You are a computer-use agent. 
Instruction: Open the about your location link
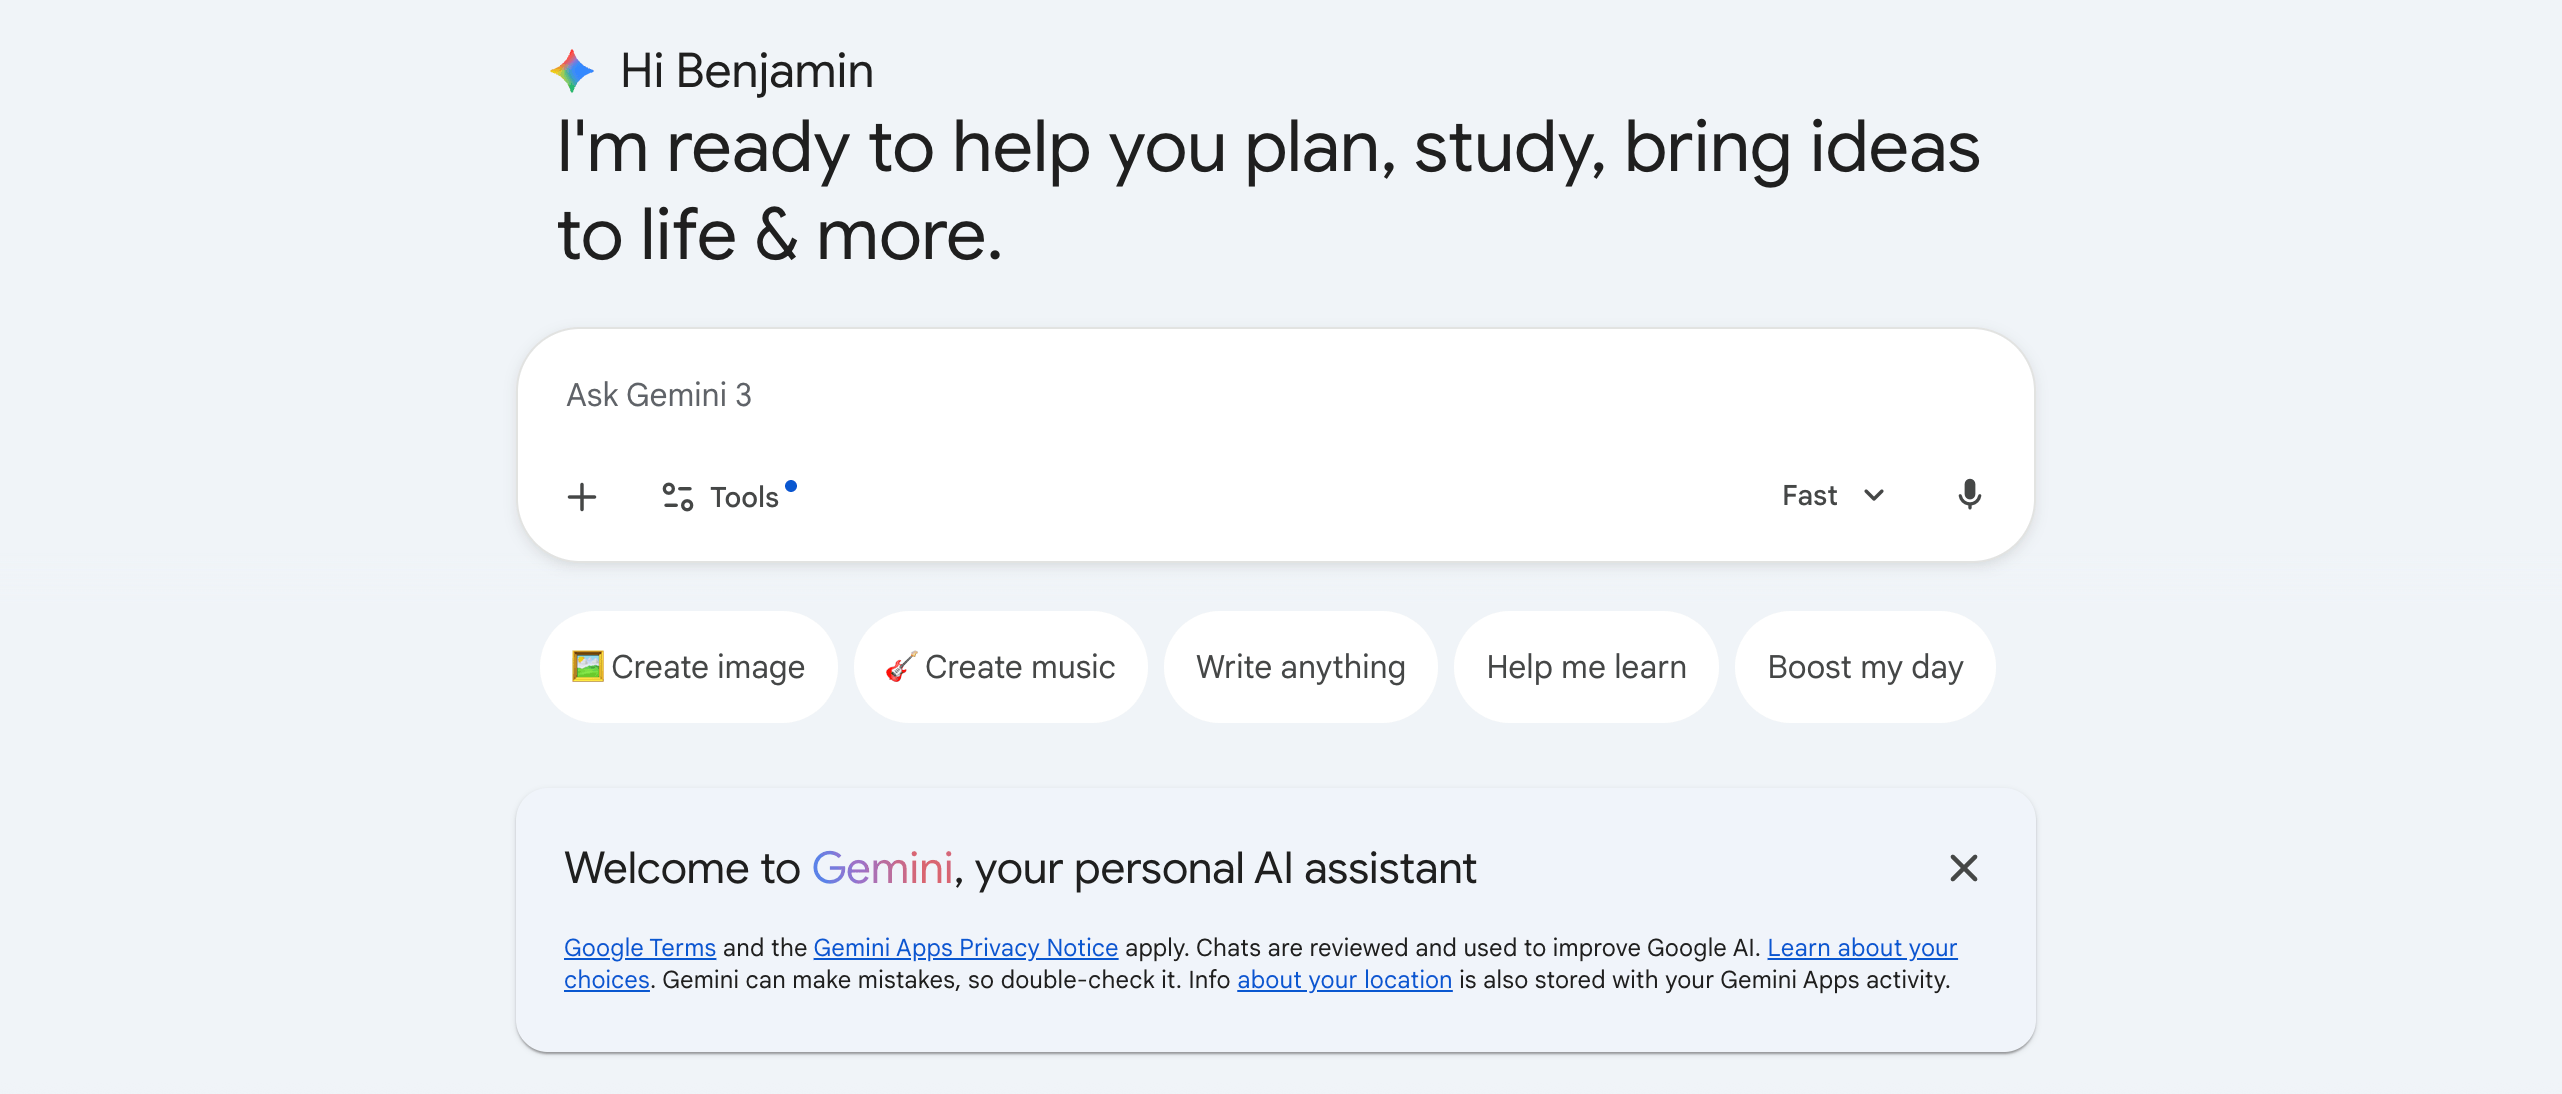tap(1343, 980)
